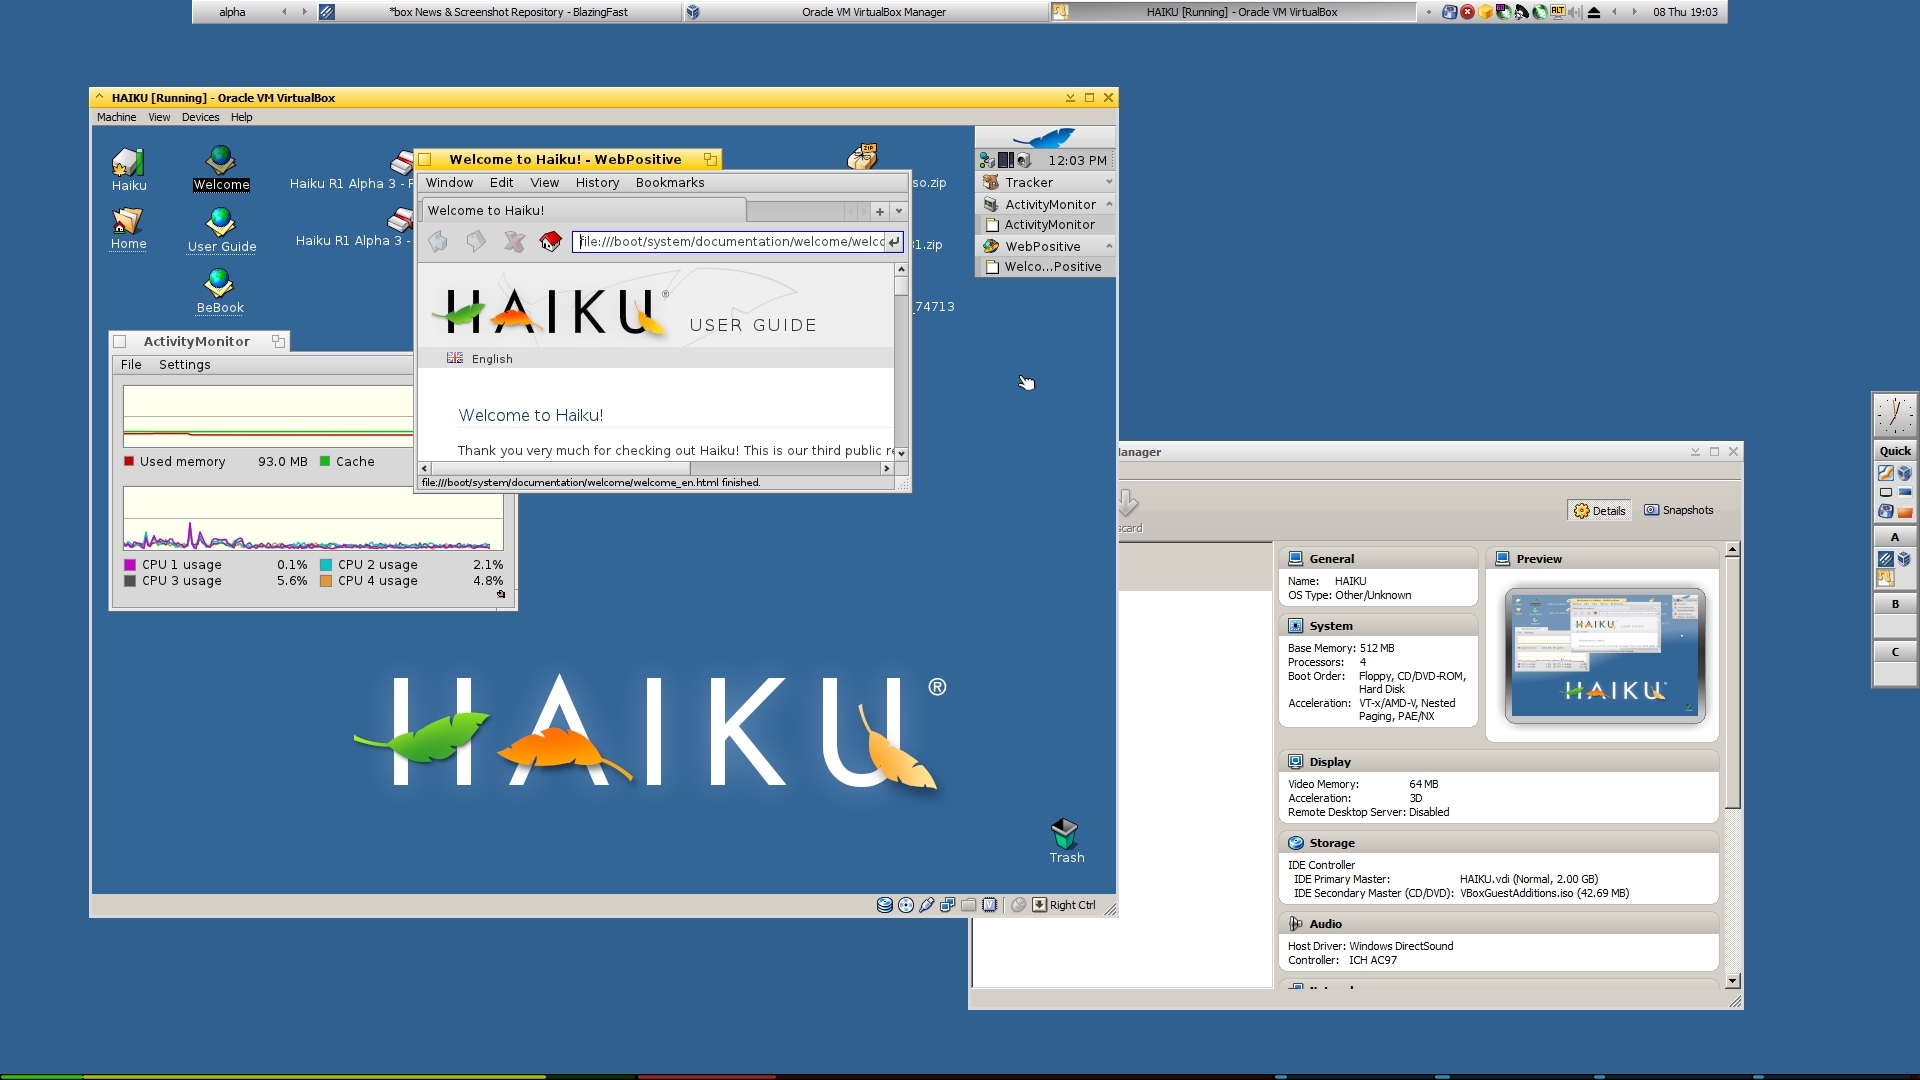Image resolution: width=1920 pixels, height=1080 pixels.
Task: Click hard disk activity icon in VM status bar
Action: [x=885, y=905]
